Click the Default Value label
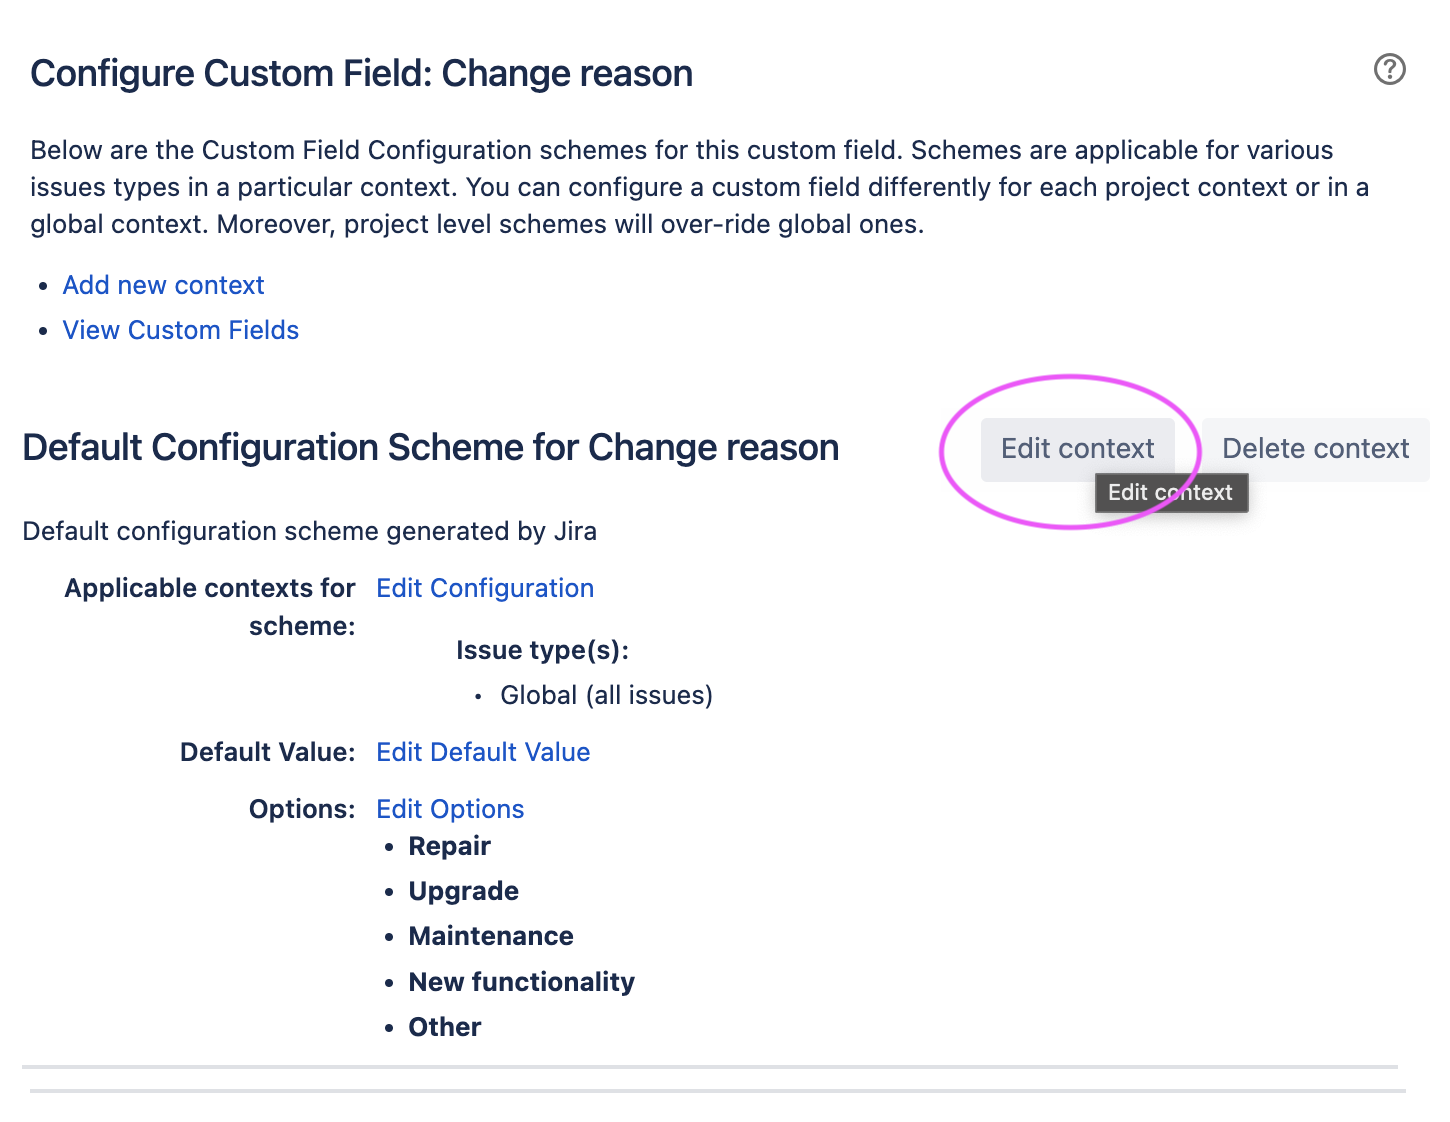 click(267, 752)
